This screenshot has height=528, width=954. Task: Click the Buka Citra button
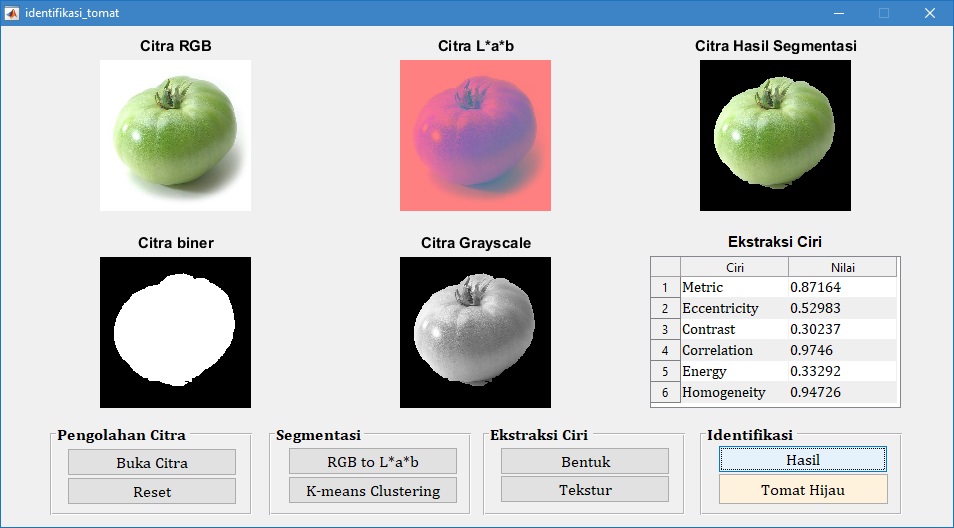[x=152, y=462]
